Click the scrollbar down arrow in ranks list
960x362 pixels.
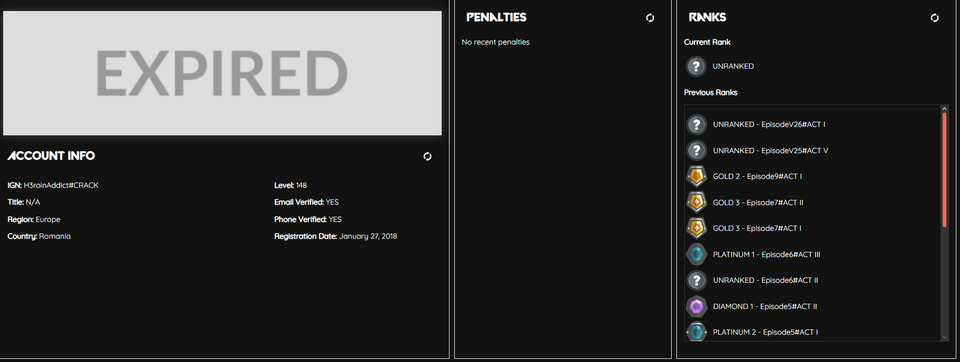click(945, 337)
